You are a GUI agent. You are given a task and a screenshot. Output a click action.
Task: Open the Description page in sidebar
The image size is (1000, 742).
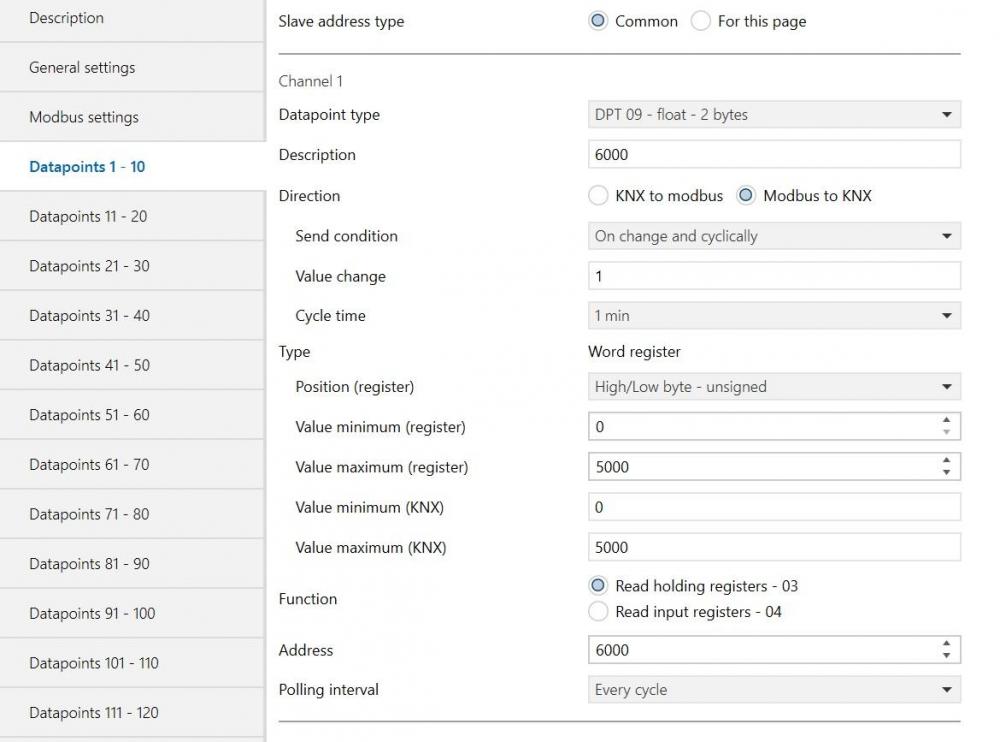tap(66, 18)
